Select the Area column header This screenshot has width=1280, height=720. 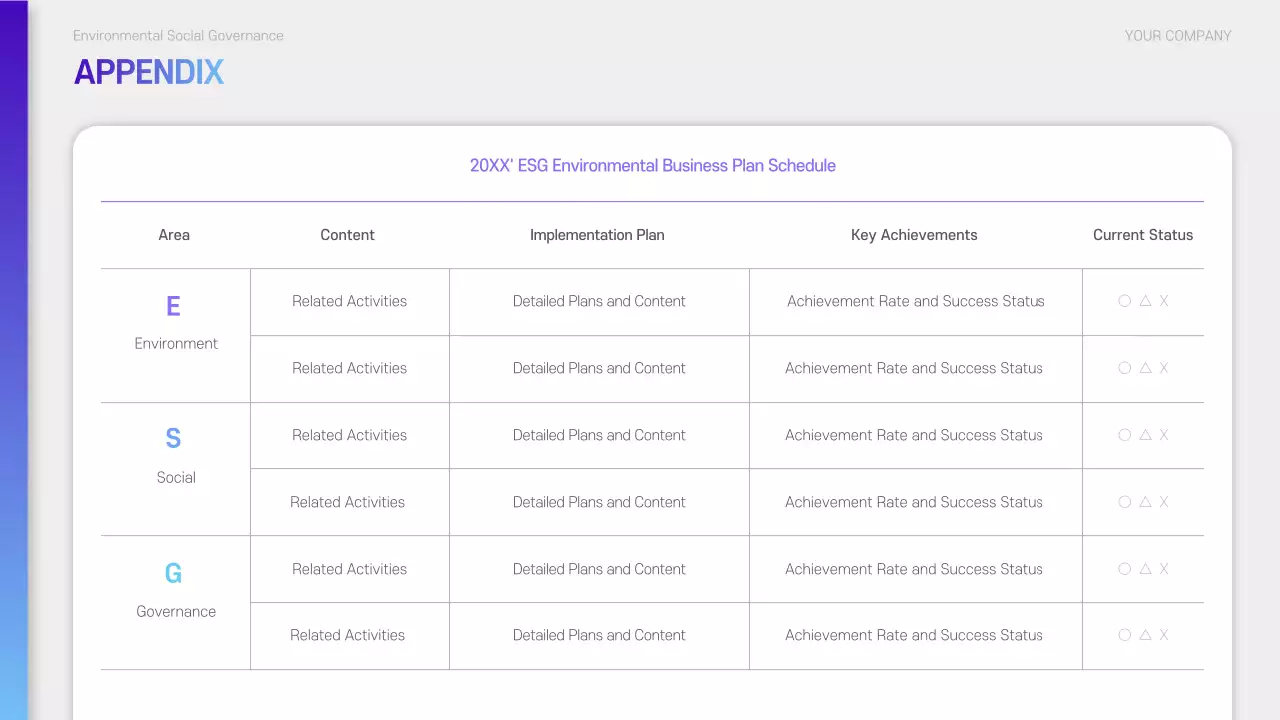[x=174, y=235]
